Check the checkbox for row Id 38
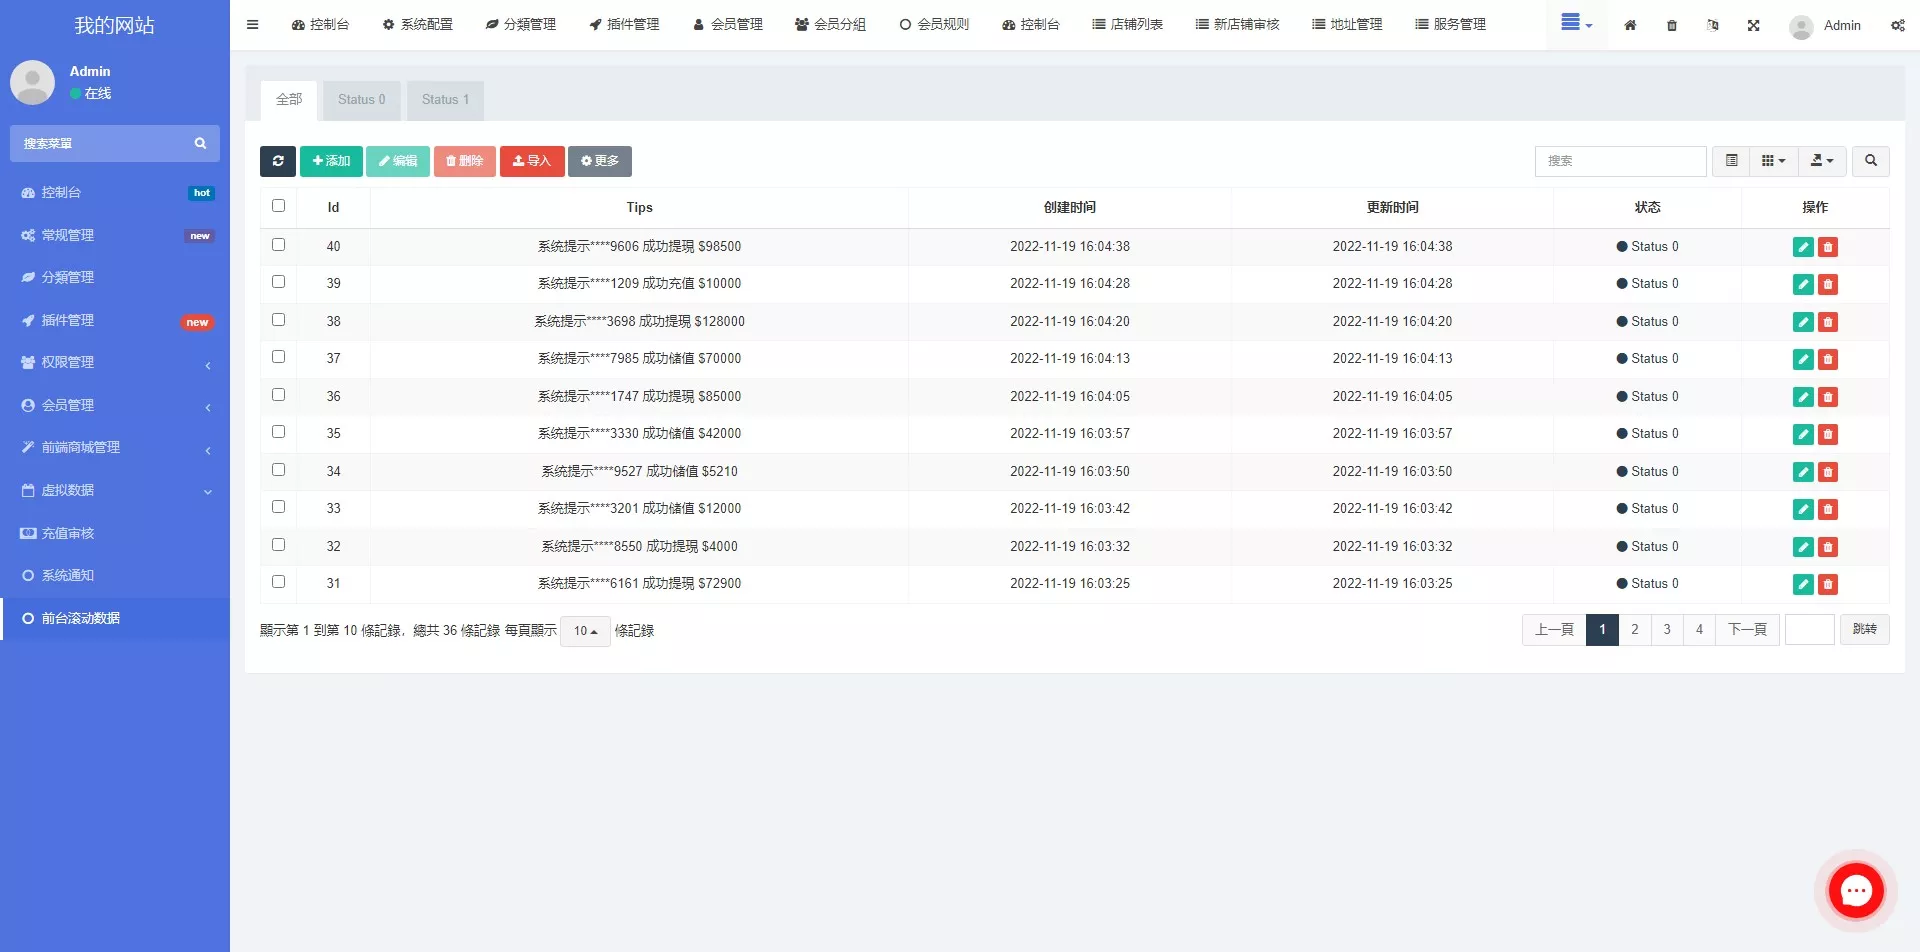Image resolution: width=1920 pixels, height=952 pixels. coord(279,321)
